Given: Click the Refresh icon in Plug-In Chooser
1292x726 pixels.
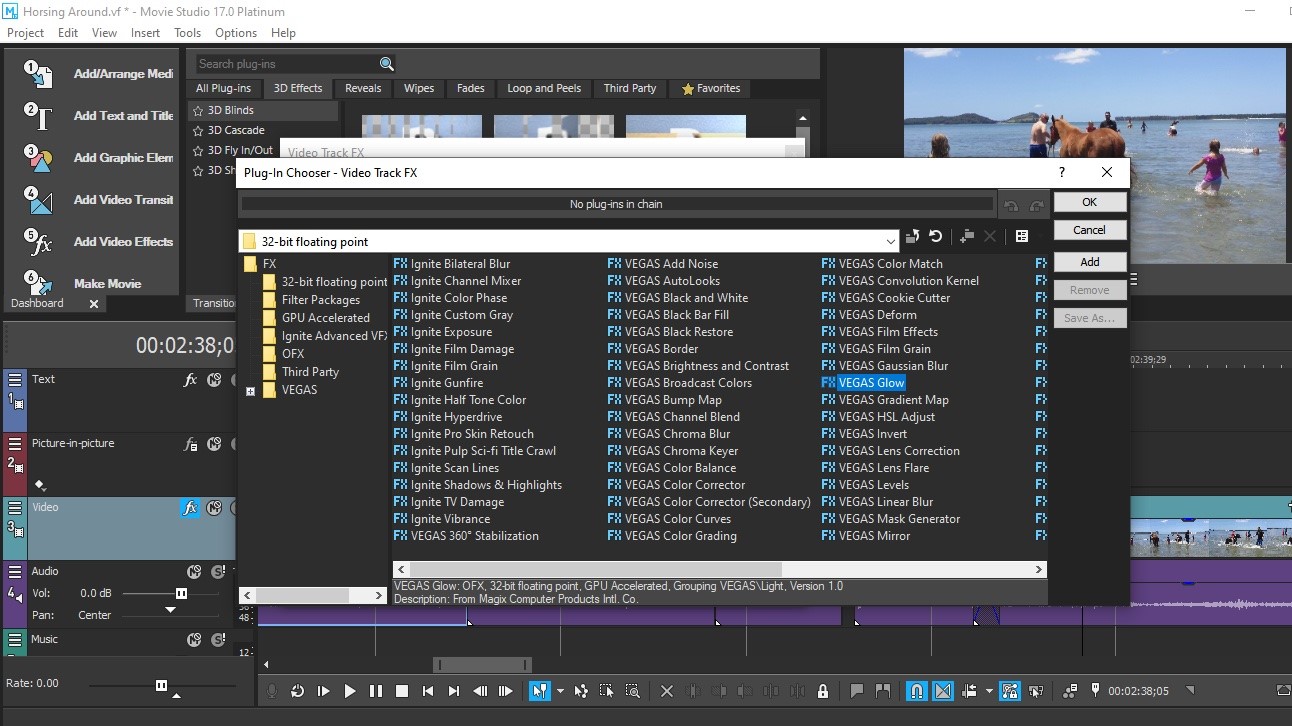Looking at the screenshot, I should pyautogui.click(x=936, y=237).
